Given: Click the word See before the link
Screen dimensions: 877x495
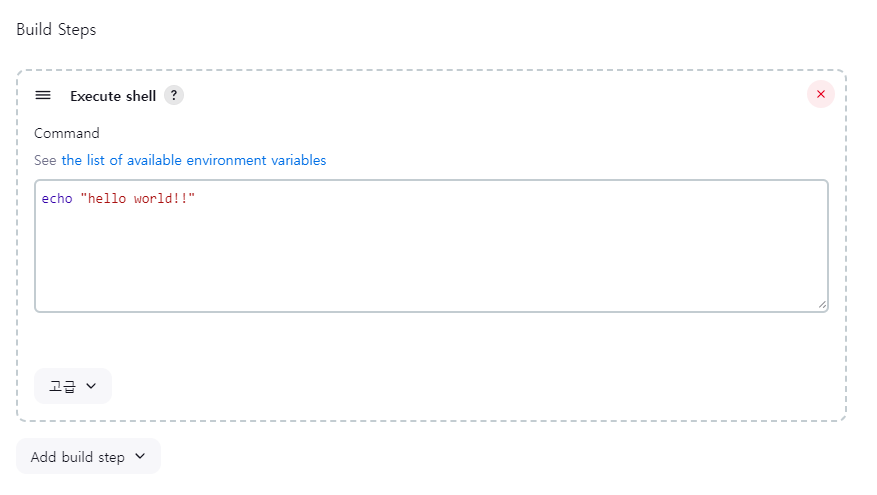Looking at the screenshot, I should point(45,161).
